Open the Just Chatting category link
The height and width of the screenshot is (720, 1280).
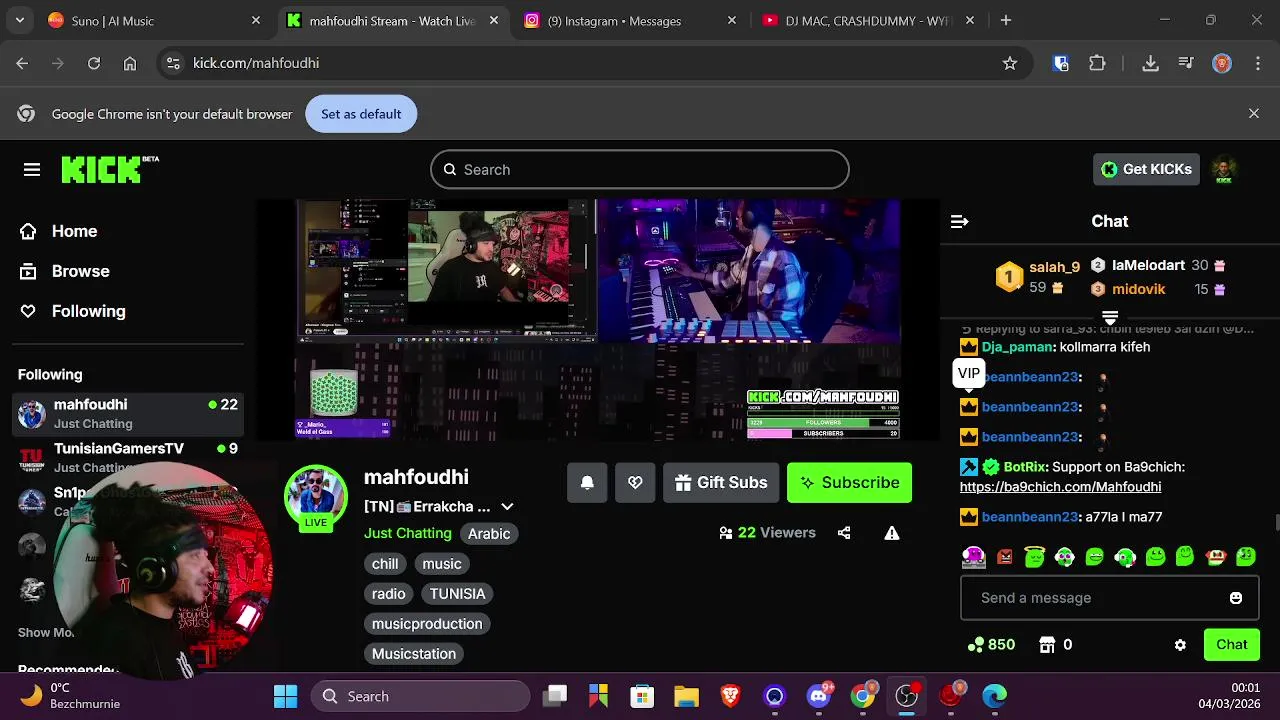pos(408,533)
